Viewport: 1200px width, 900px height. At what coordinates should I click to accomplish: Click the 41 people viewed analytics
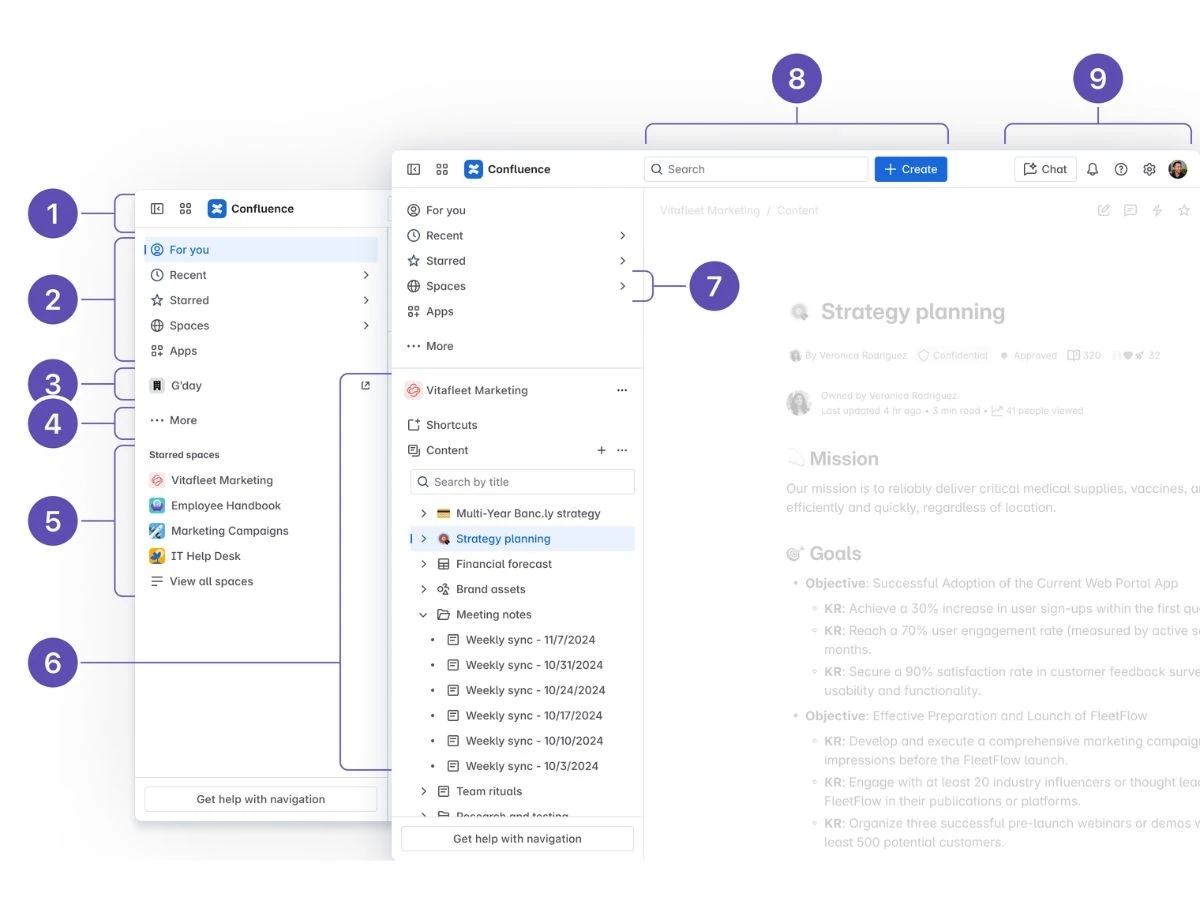1037,411
